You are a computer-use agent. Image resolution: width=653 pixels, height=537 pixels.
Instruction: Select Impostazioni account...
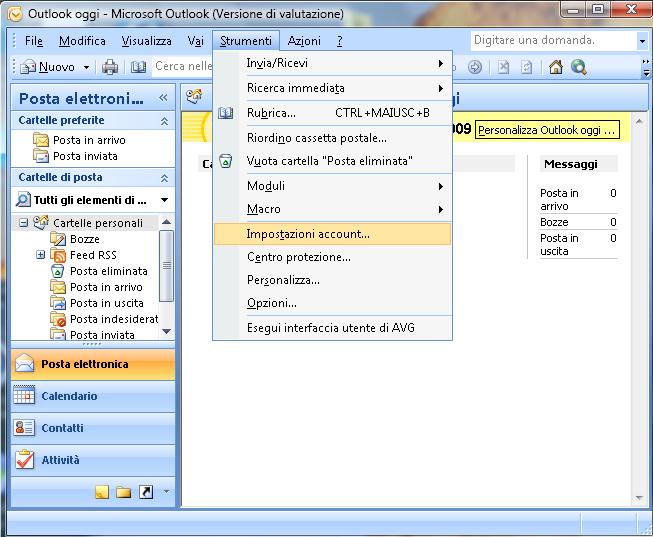coord(332,234)
